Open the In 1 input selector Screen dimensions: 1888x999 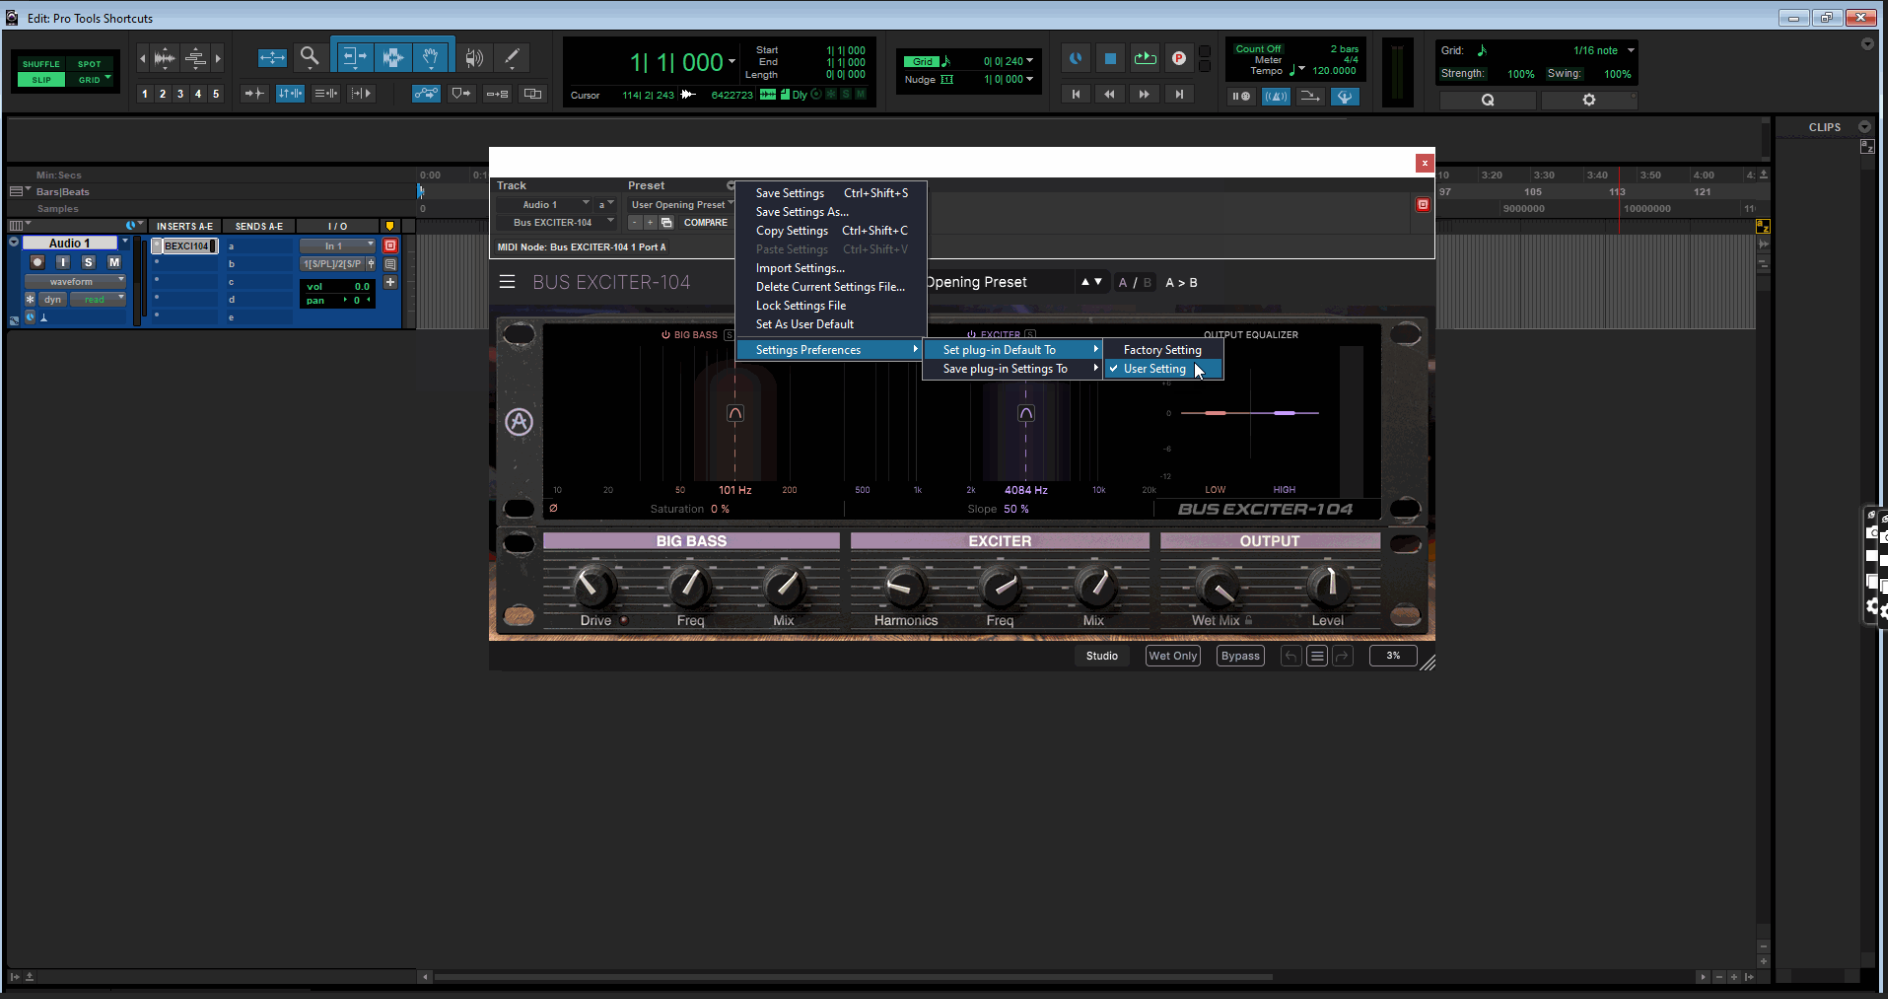(x=338, y=246)
